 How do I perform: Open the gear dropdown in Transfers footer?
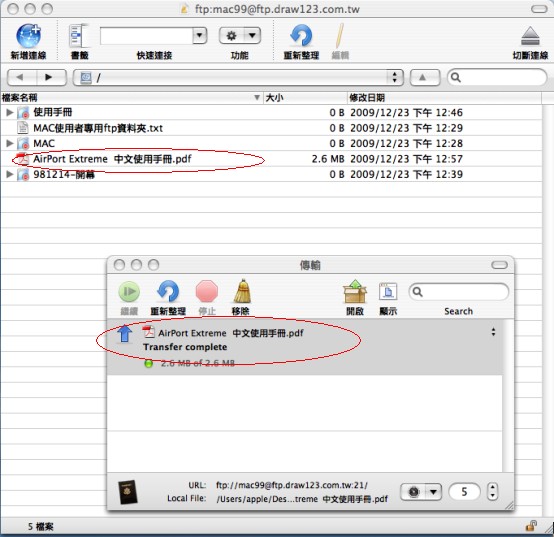click(x=421, y=492)
